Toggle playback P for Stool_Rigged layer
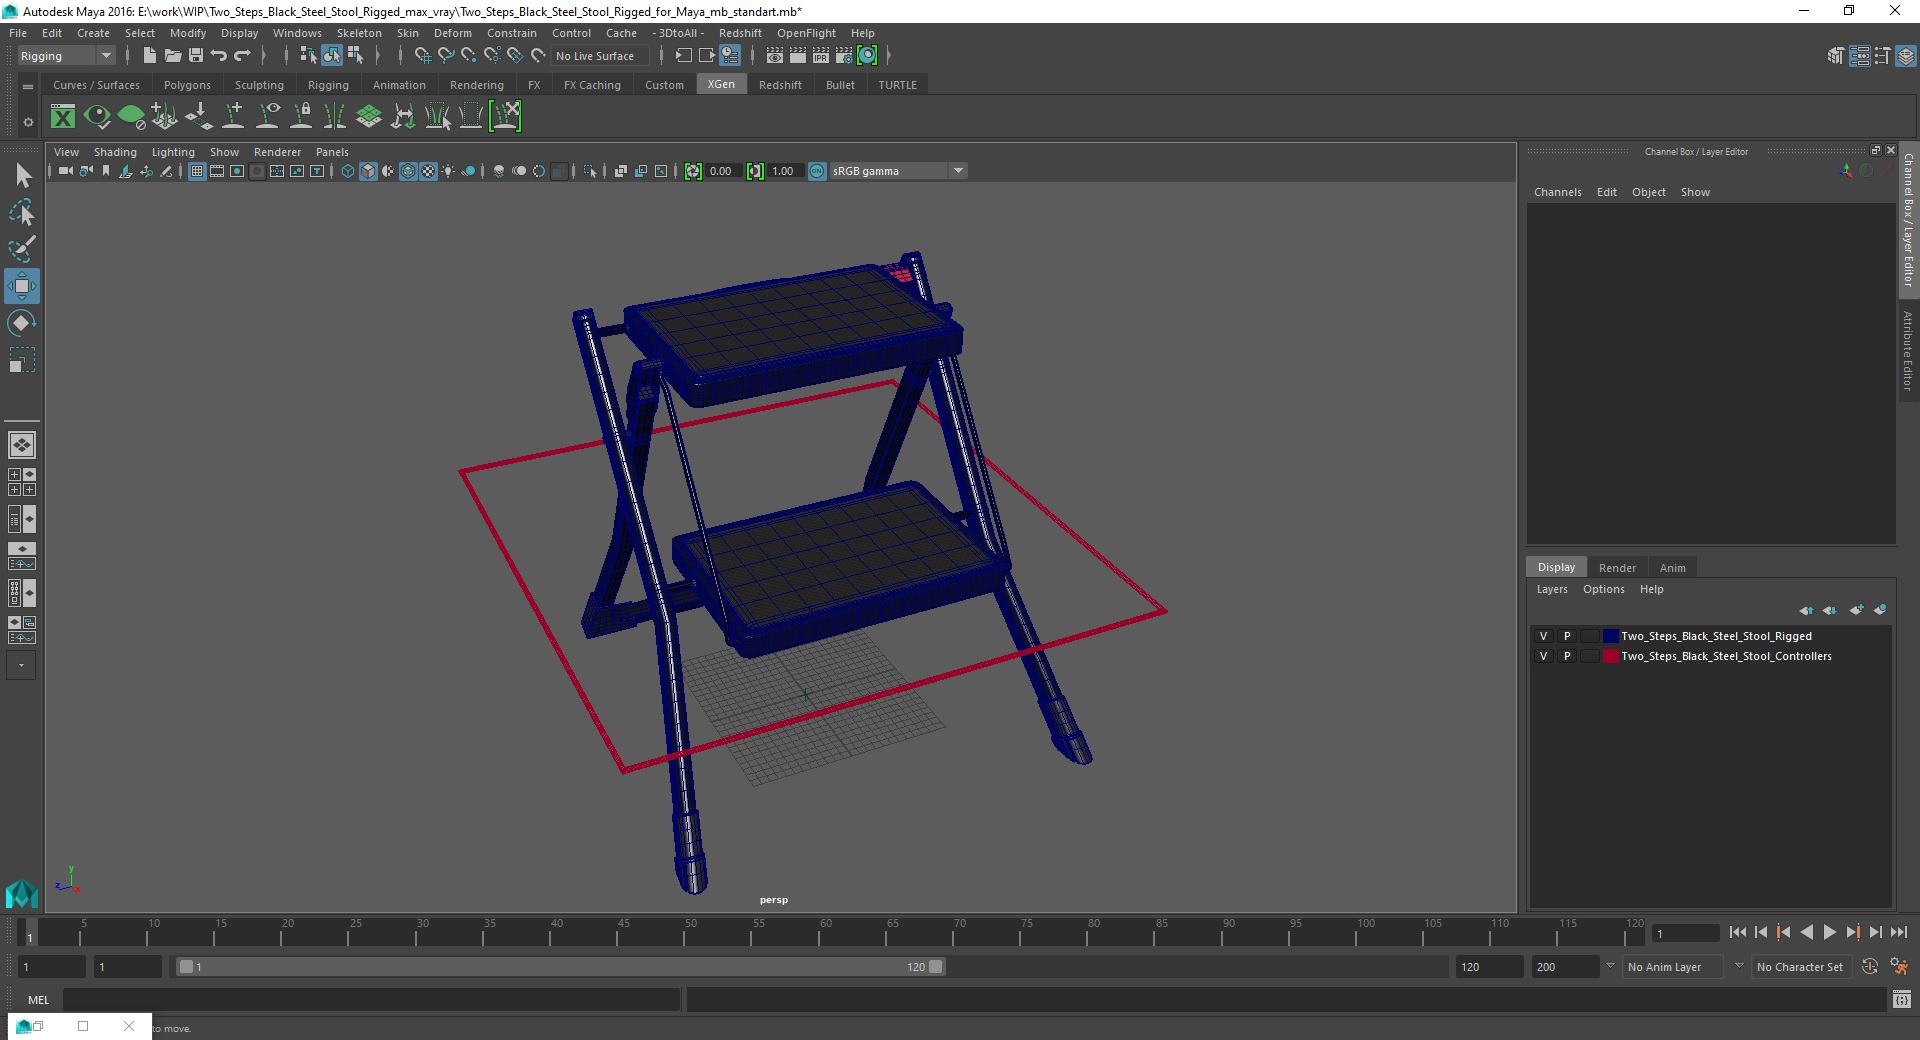 point(1567,636)
